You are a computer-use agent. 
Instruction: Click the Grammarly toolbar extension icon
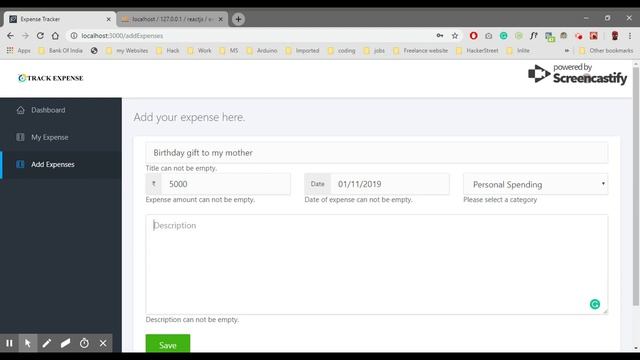point(504,36)
